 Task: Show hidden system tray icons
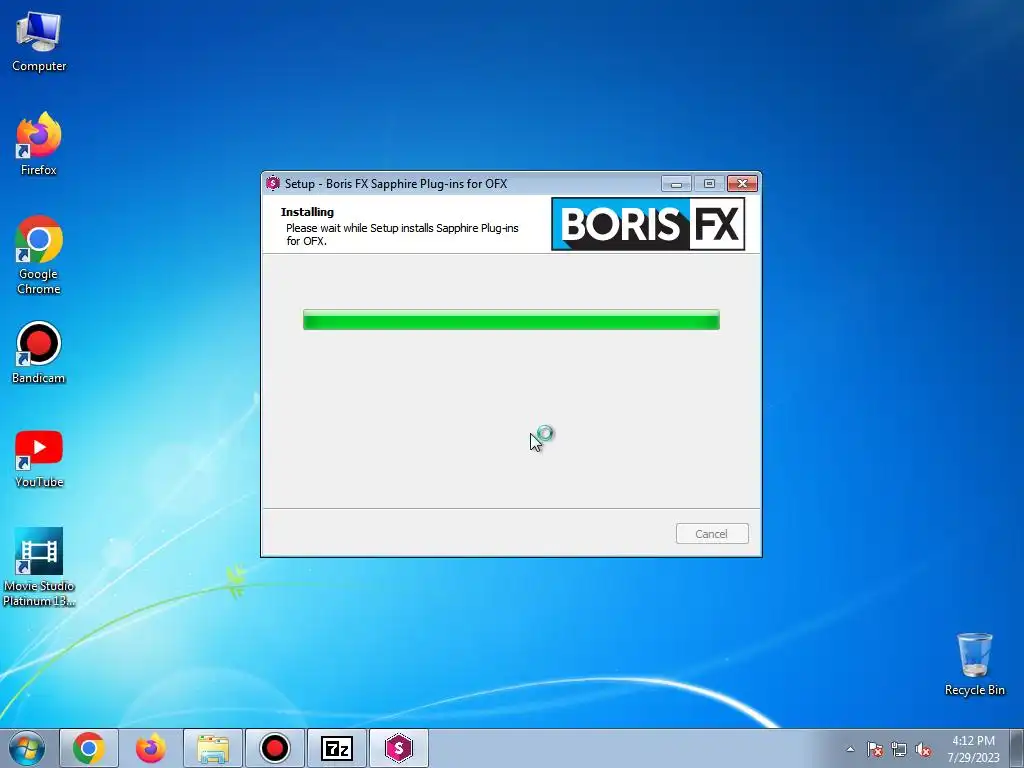tap(850, 749)
